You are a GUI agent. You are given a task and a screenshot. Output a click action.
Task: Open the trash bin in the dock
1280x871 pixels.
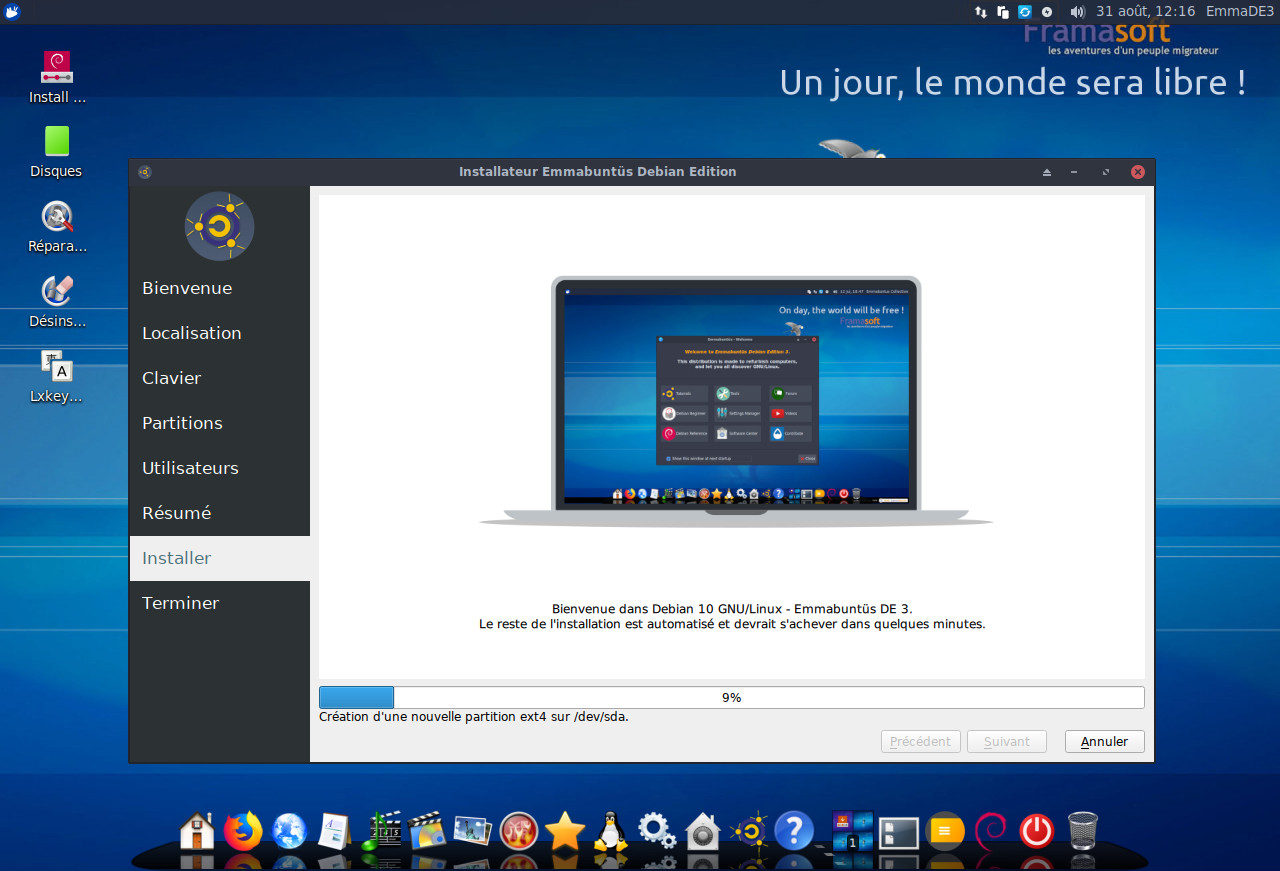[1083, 830]
